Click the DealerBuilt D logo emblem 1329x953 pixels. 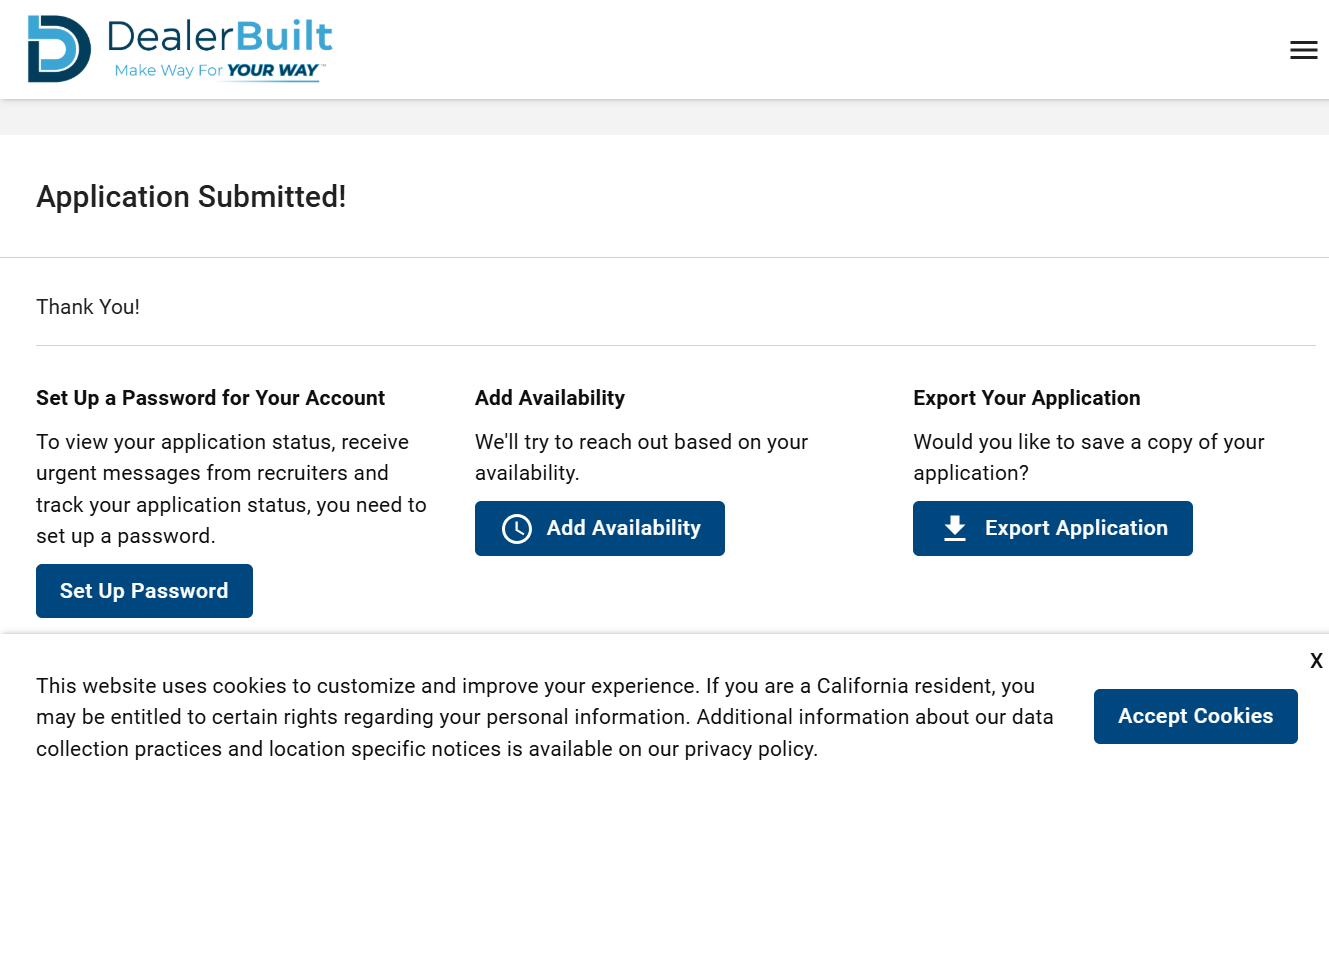tap(58, 49)
